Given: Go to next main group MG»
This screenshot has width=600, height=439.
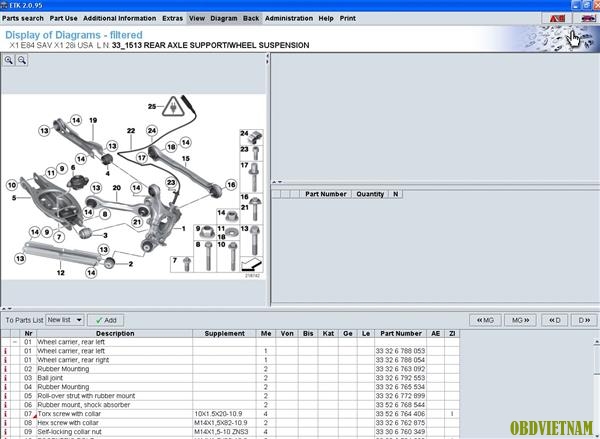Looking at the screenshot, I should [x=520, y=320].
